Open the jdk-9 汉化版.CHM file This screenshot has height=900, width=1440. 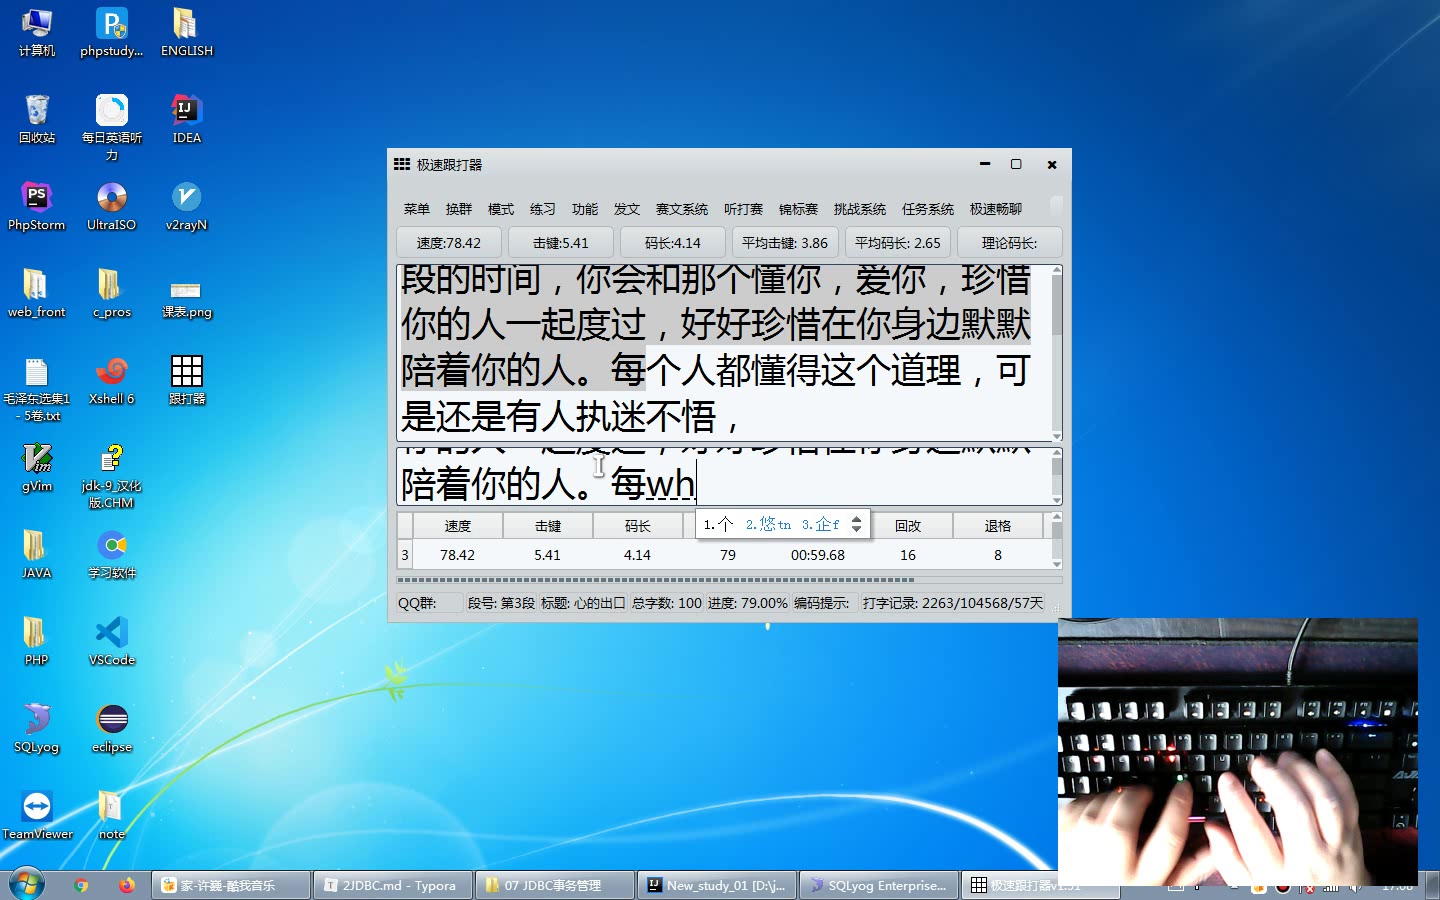(x=112, y=476)
